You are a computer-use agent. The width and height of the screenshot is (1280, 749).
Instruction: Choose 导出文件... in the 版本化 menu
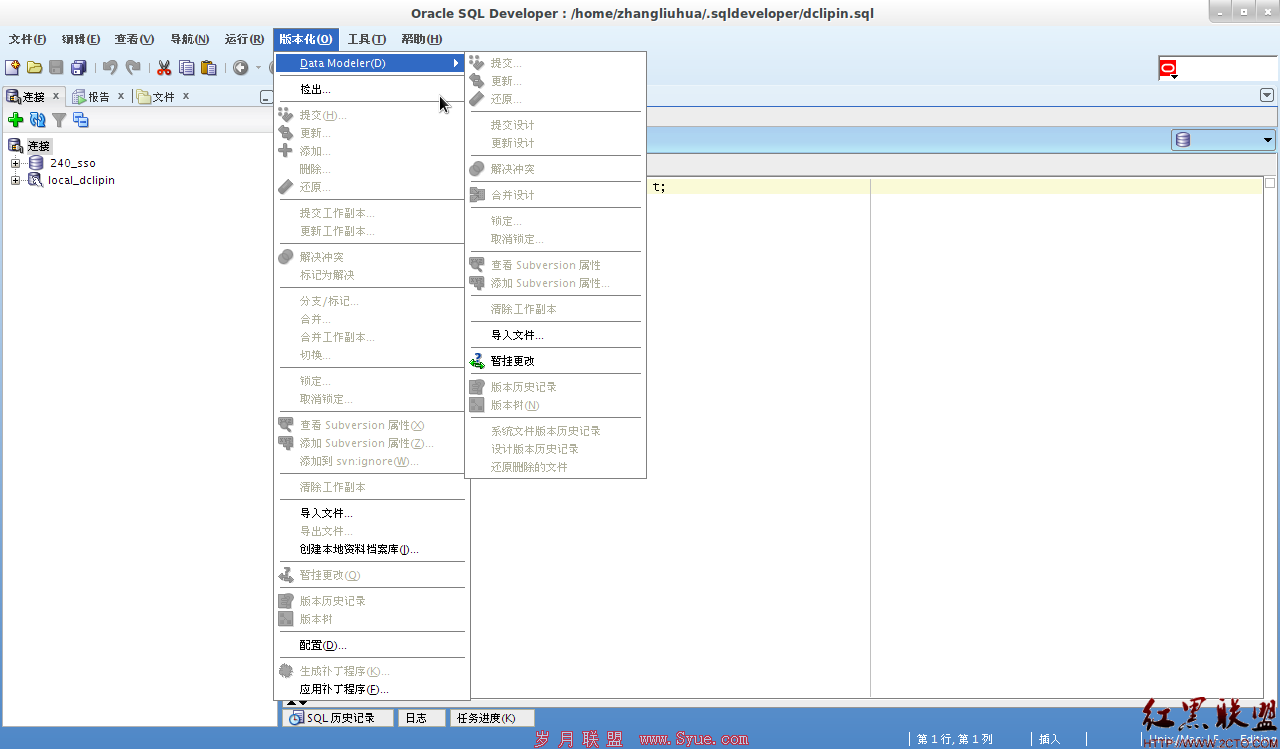[370, 531]
